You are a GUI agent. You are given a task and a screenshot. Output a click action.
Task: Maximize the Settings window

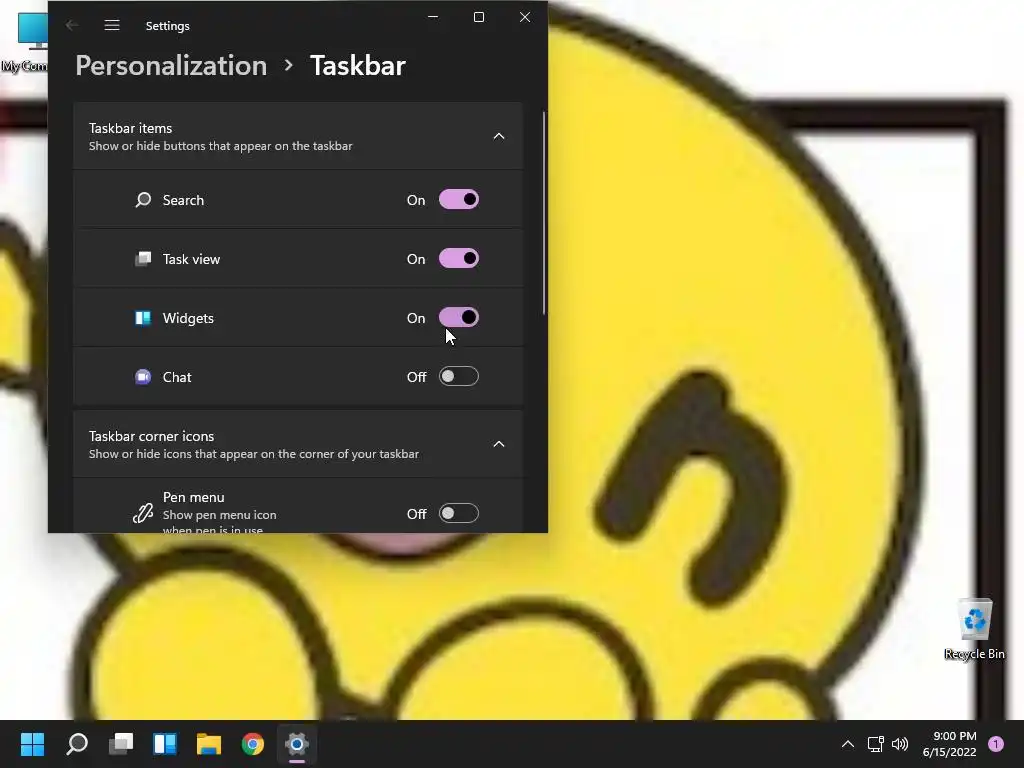[x=479, y=17]
